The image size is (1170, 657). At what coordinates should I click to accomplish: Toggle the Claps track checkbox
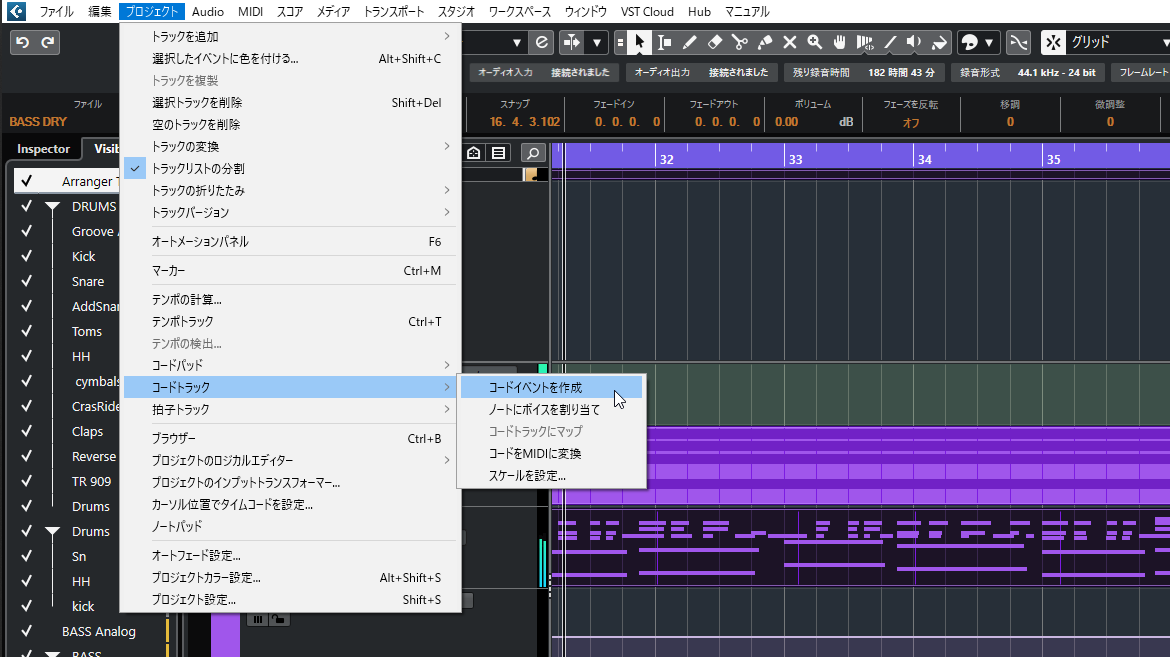pyautogui.click(x=27, y=431)
